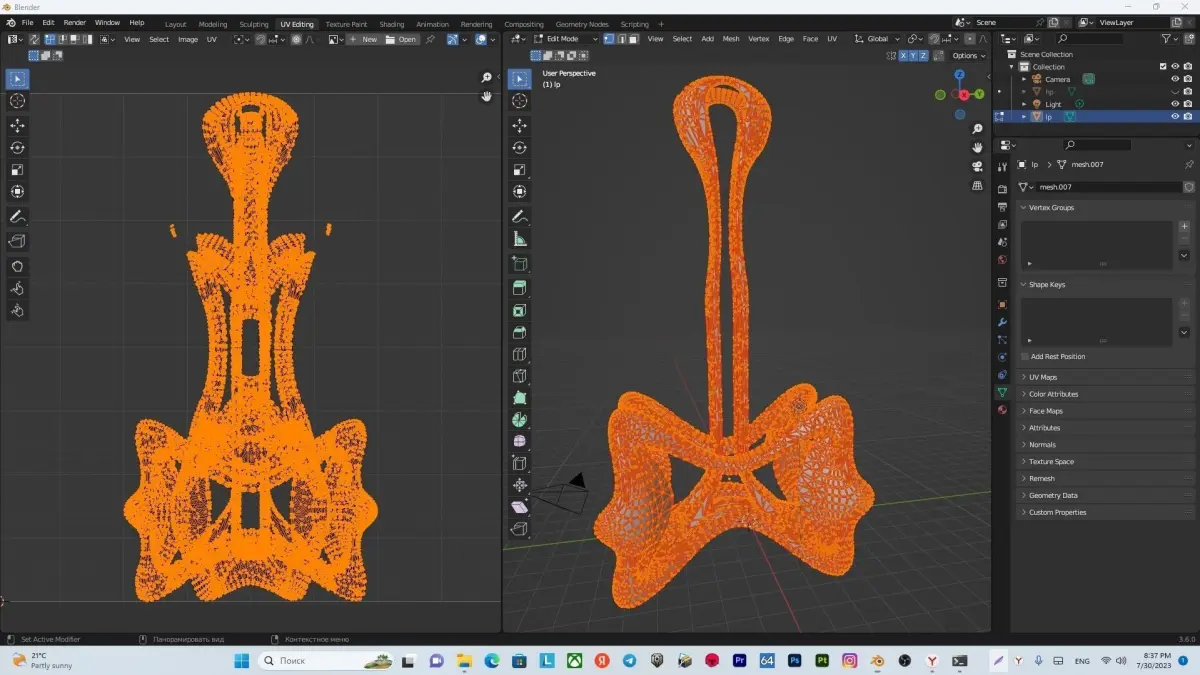Switch to the Sculpting workspace tab
The image size is (1200, 675).
254,24
